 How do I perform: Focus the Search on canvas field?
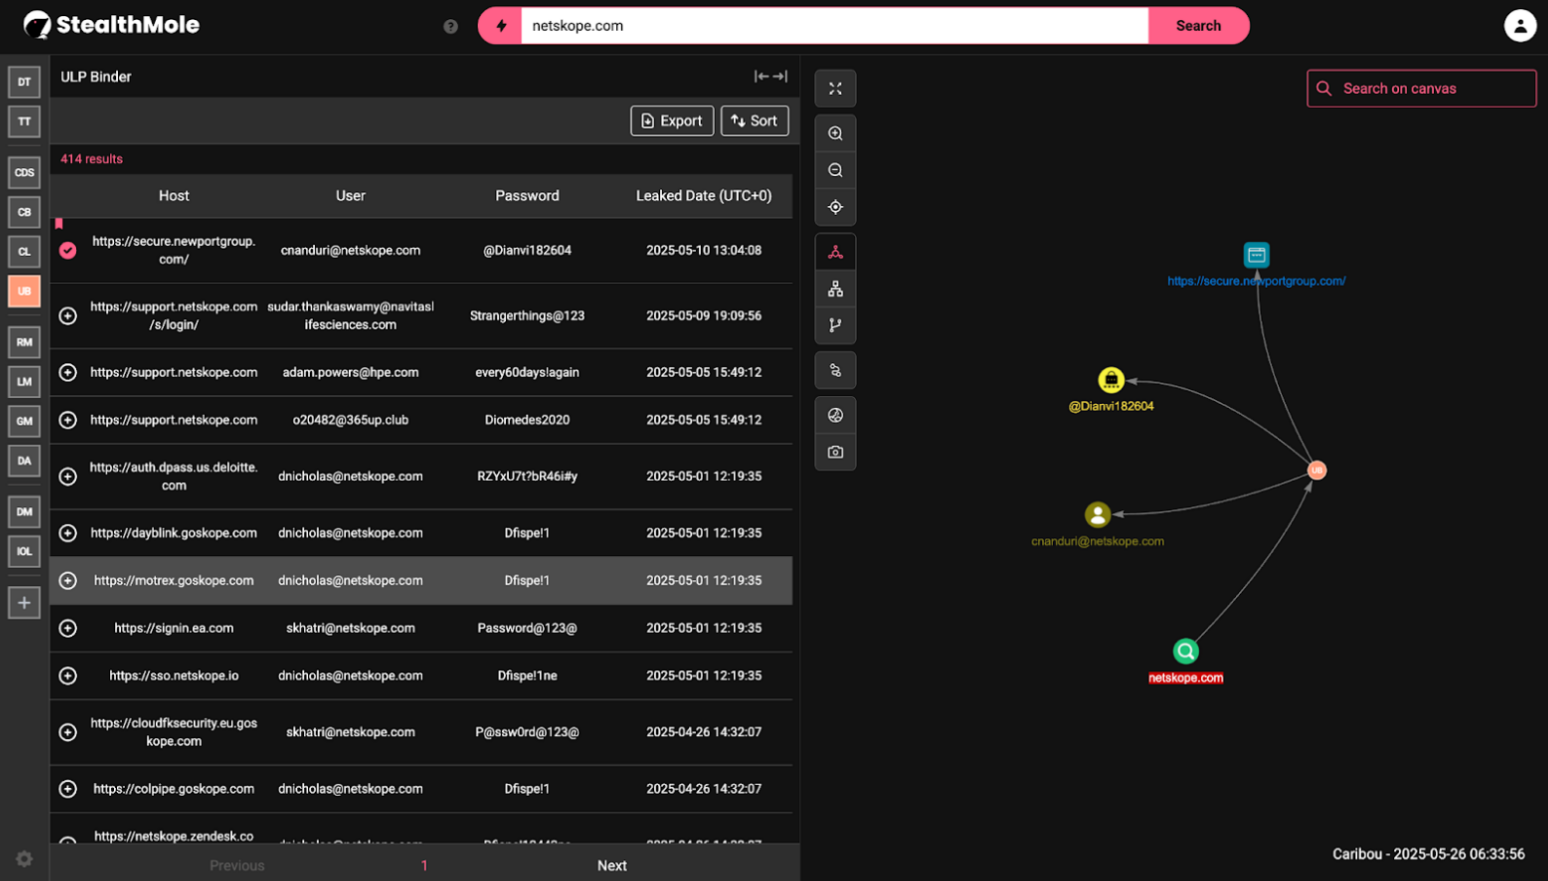click(1421, 88)
